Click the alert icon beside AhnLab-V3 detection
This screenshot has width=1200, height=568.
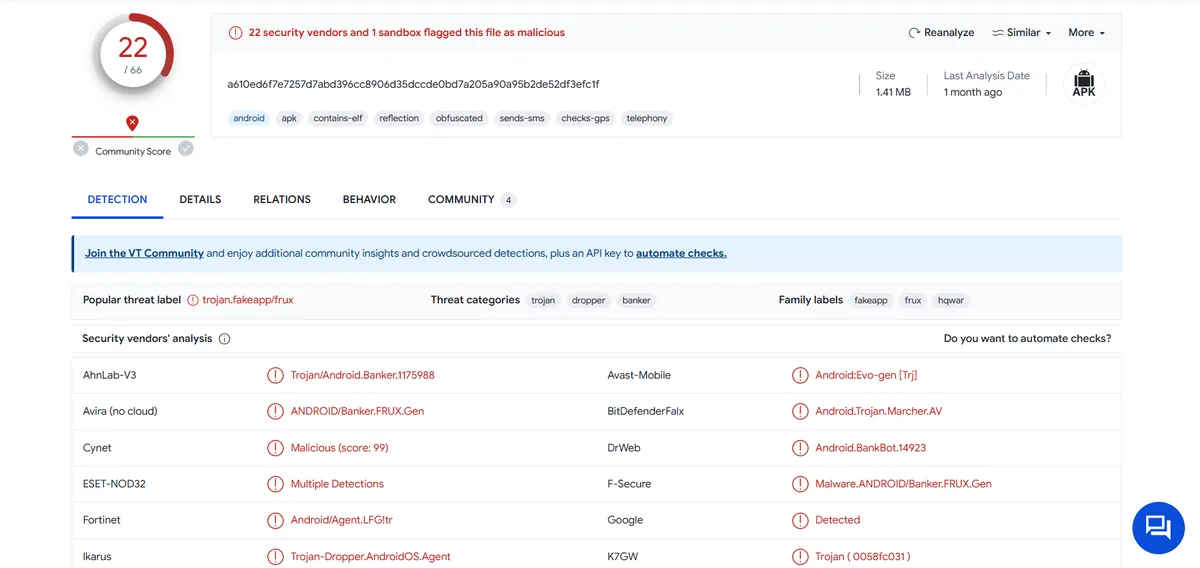coord(275,376)
